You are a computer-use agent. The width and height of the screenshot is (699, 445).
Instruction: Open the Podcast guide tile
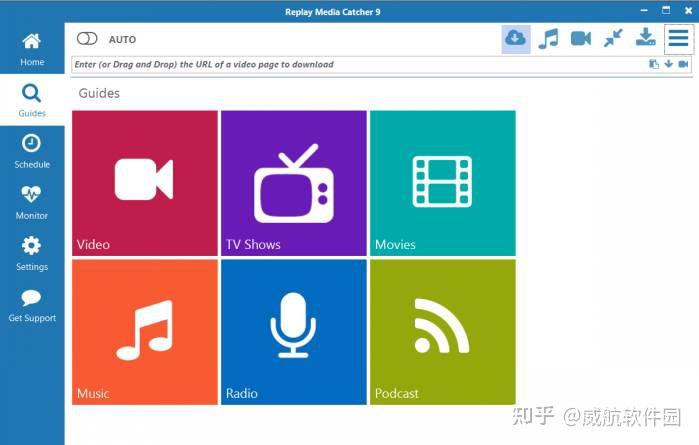pyautogui.click(x=443, y=332)
